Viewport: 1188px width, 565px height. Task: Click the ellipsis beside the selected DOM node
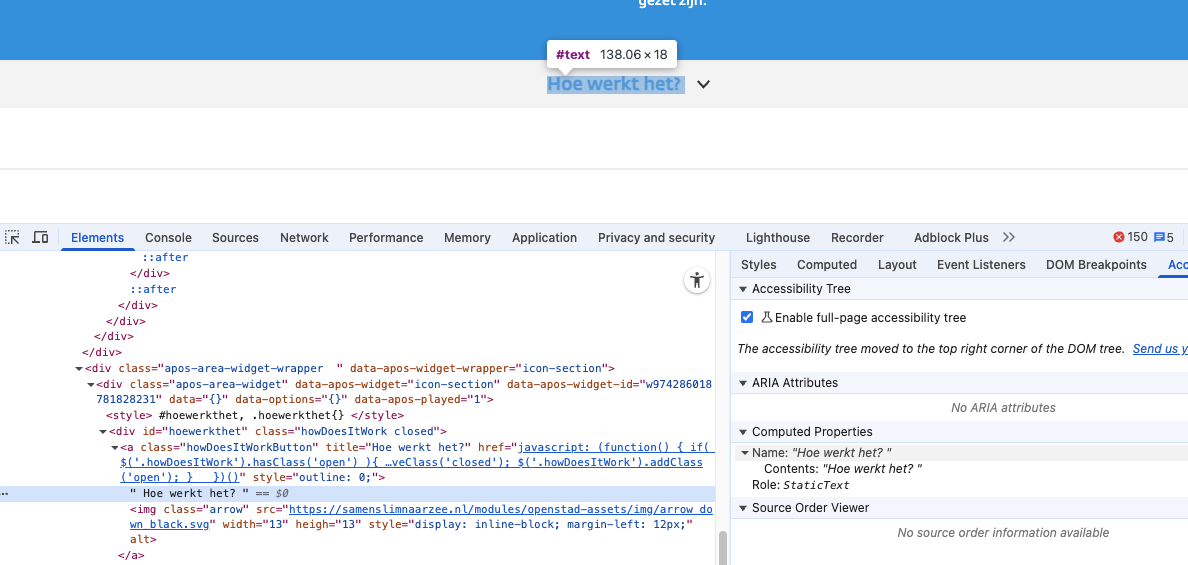pyautogui.click(x=5, y=494)
